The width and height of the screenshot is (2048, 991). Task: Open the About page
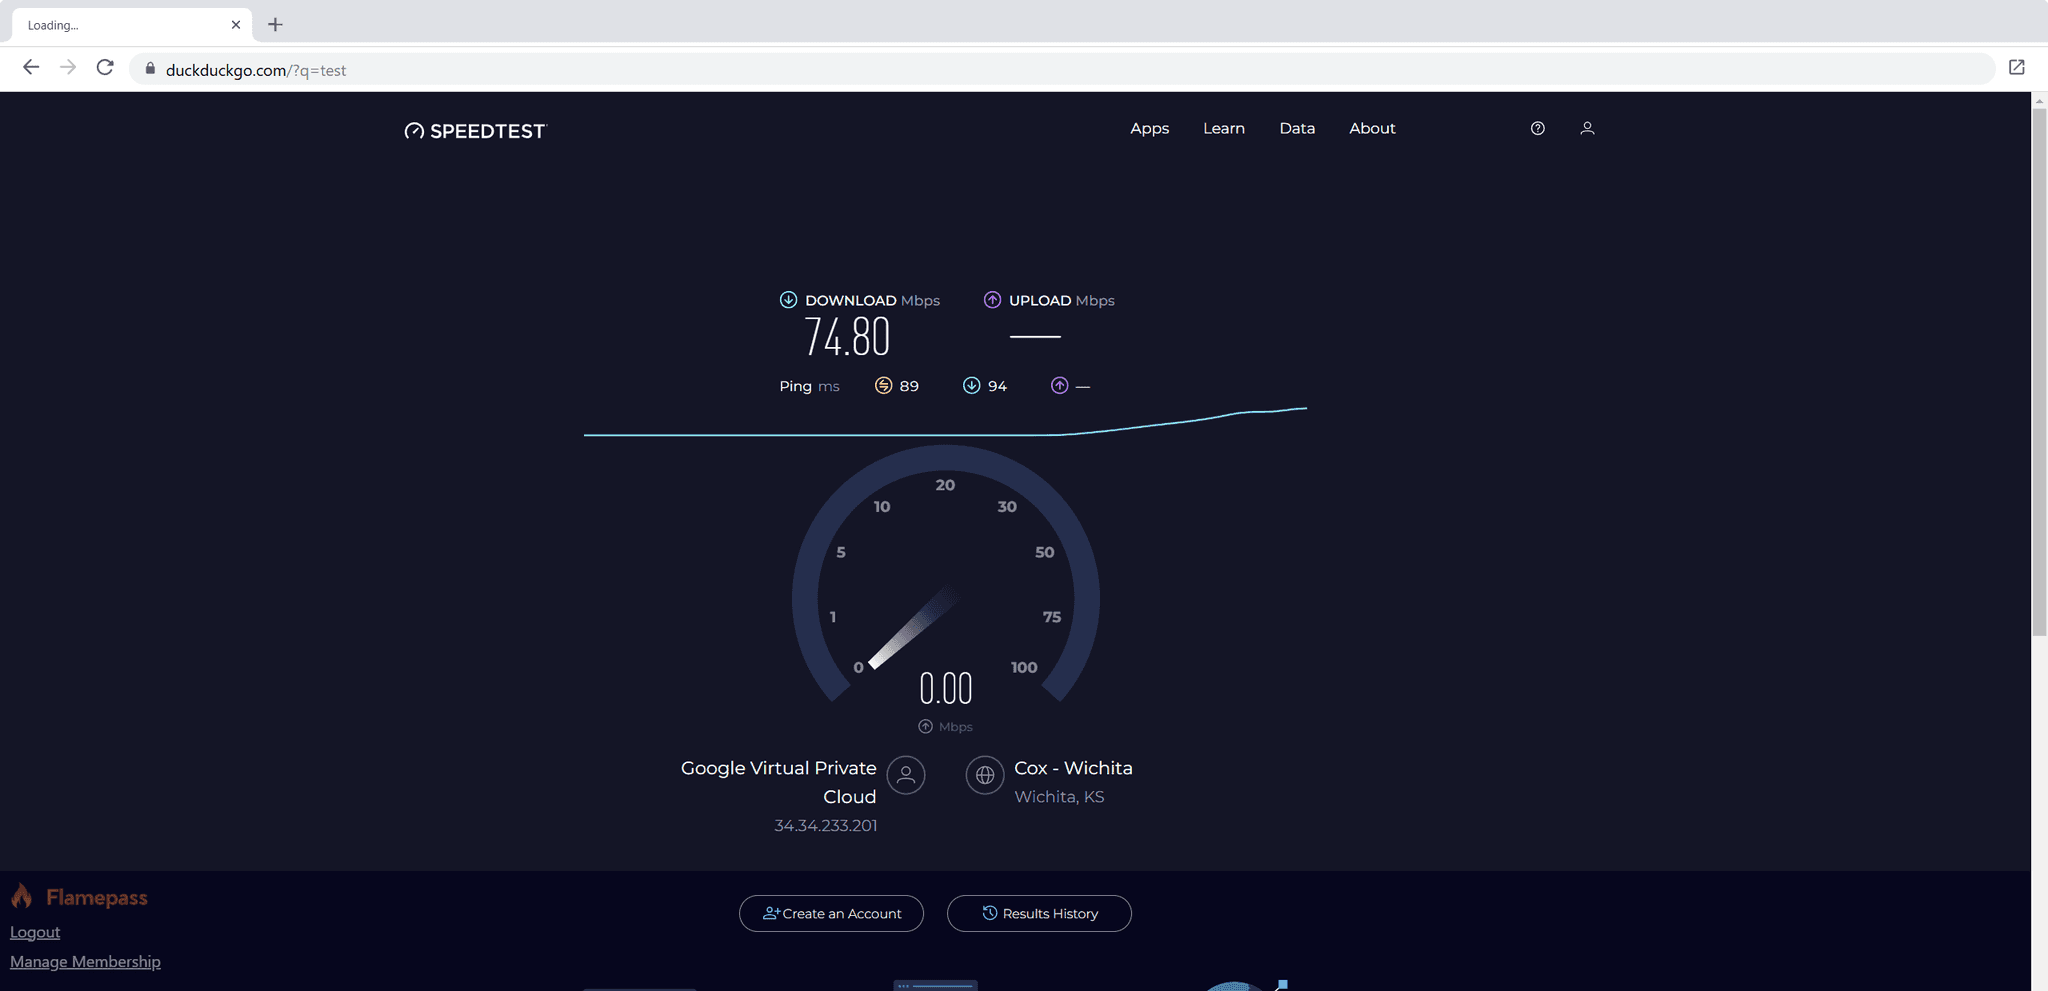[1372, 128]
